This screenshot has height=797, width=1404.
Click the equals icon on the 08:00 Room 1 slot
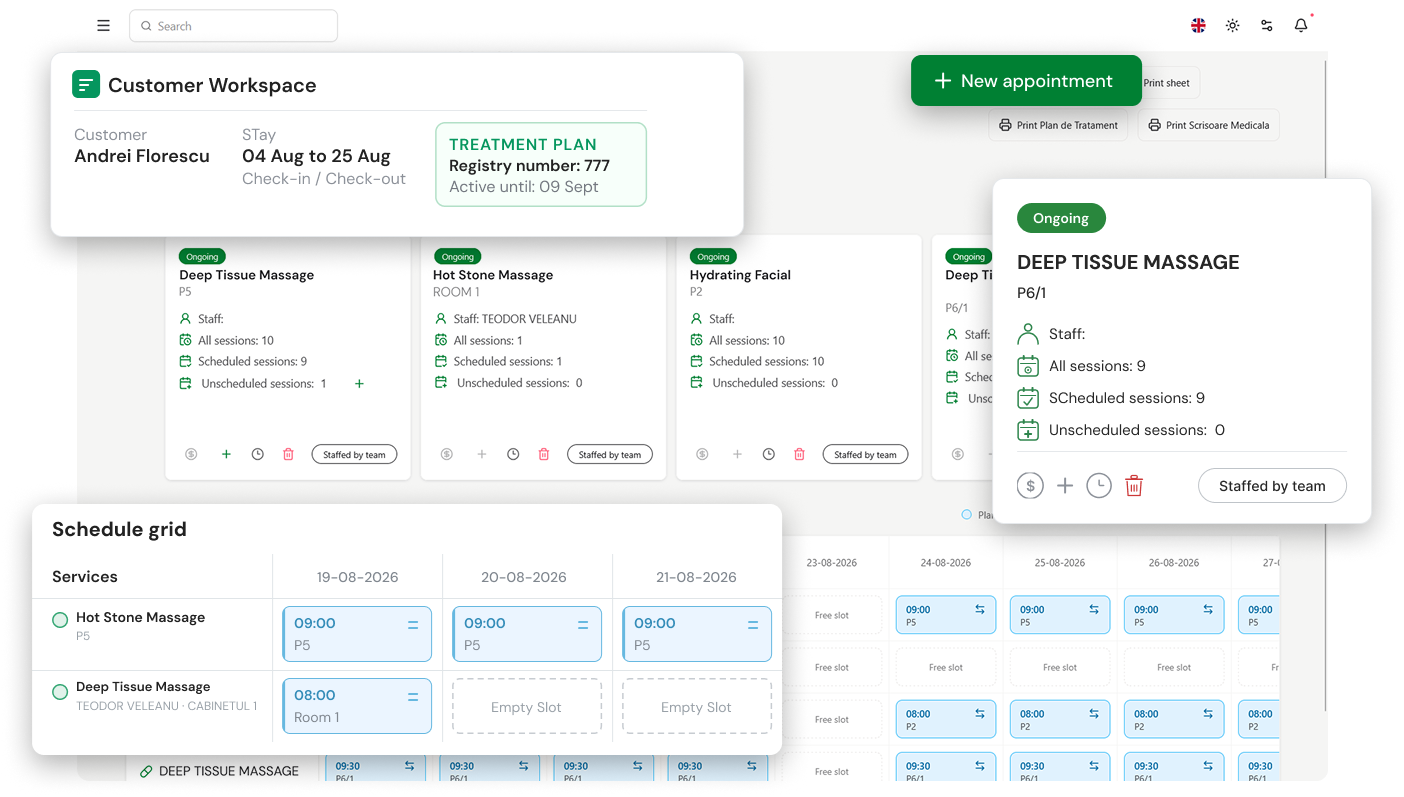(x=413, y=697)
